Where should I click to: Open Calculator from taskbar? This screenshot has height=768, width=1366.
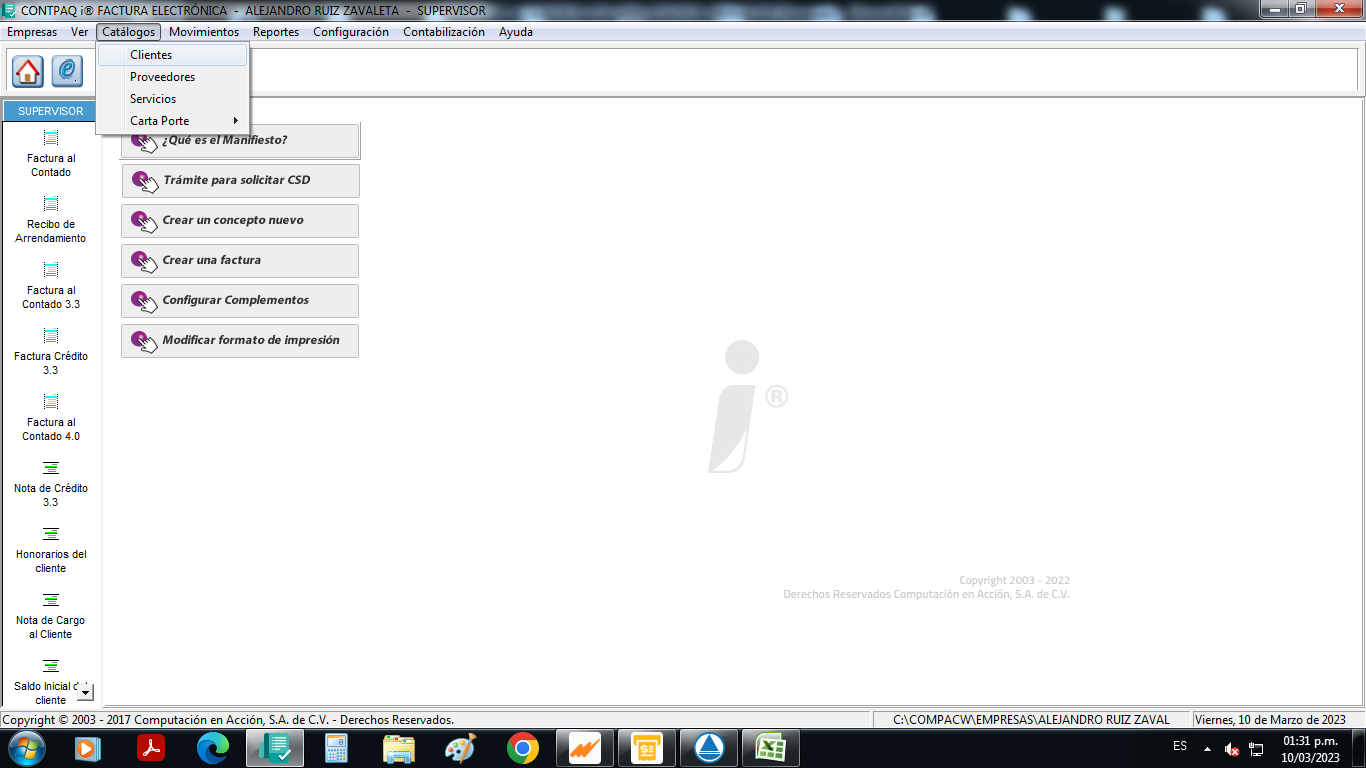pyautogui.click(x=336, y=748)
